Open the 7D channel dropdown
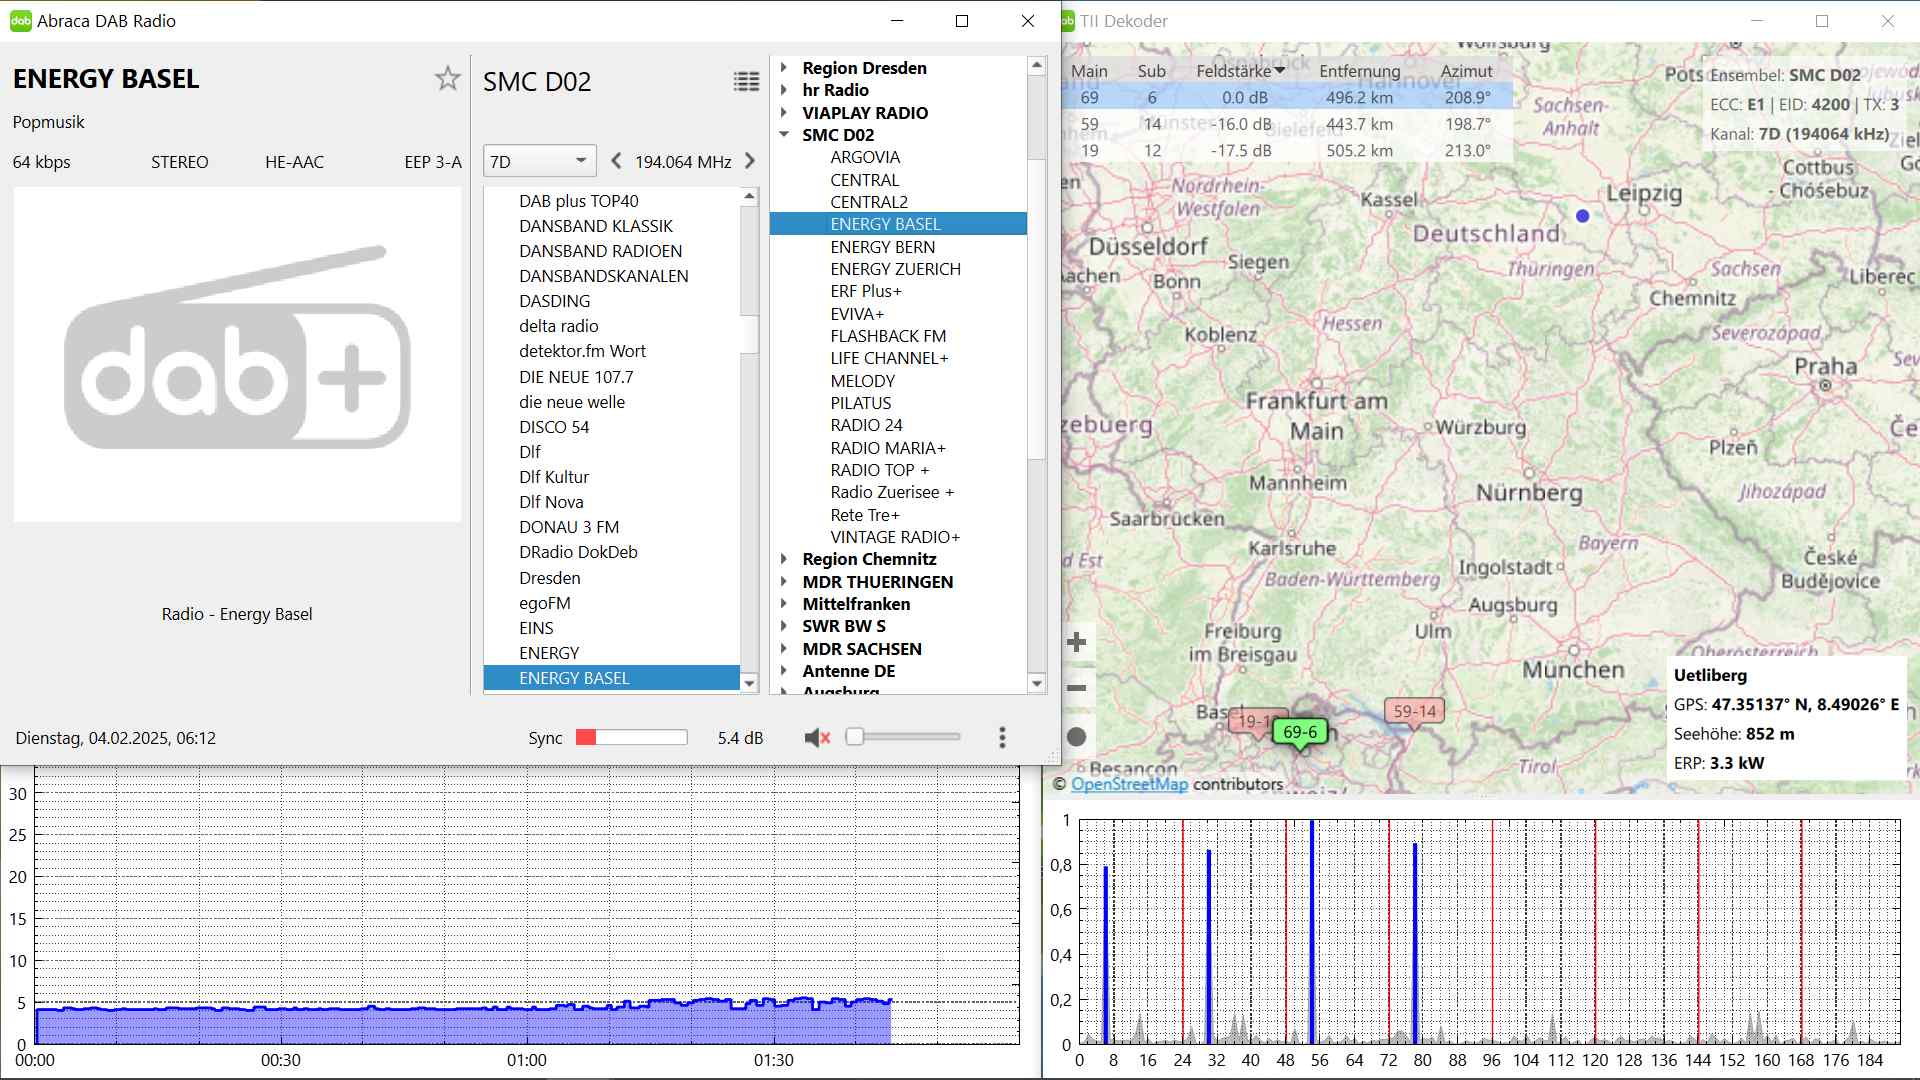 coord(539,161)
